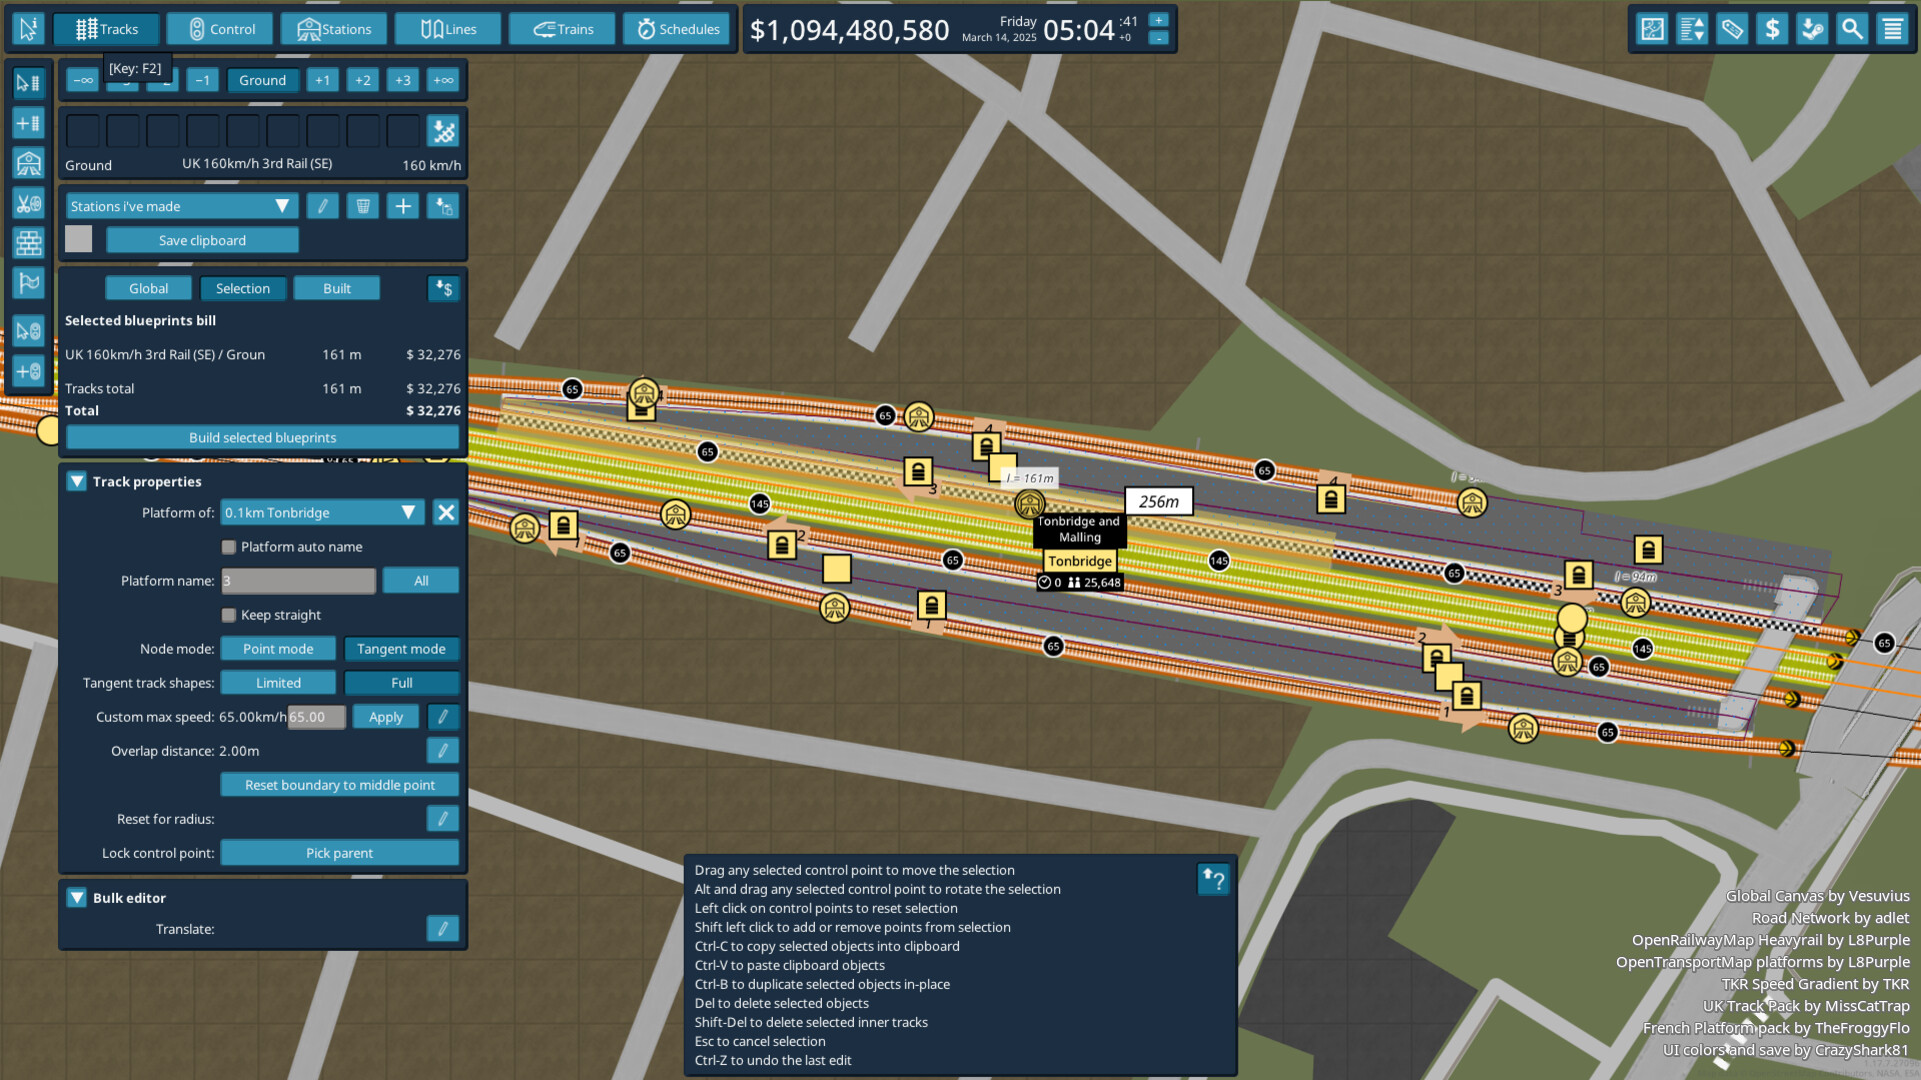Click the Build selected blueprints button

click(262, 437)
